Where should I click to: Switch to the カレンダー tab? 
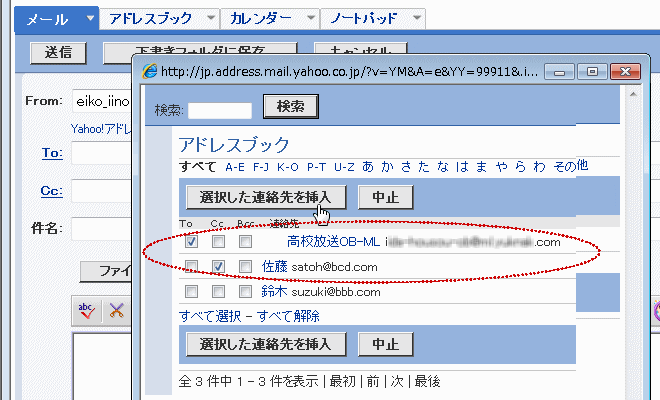[x=260, y=19]
